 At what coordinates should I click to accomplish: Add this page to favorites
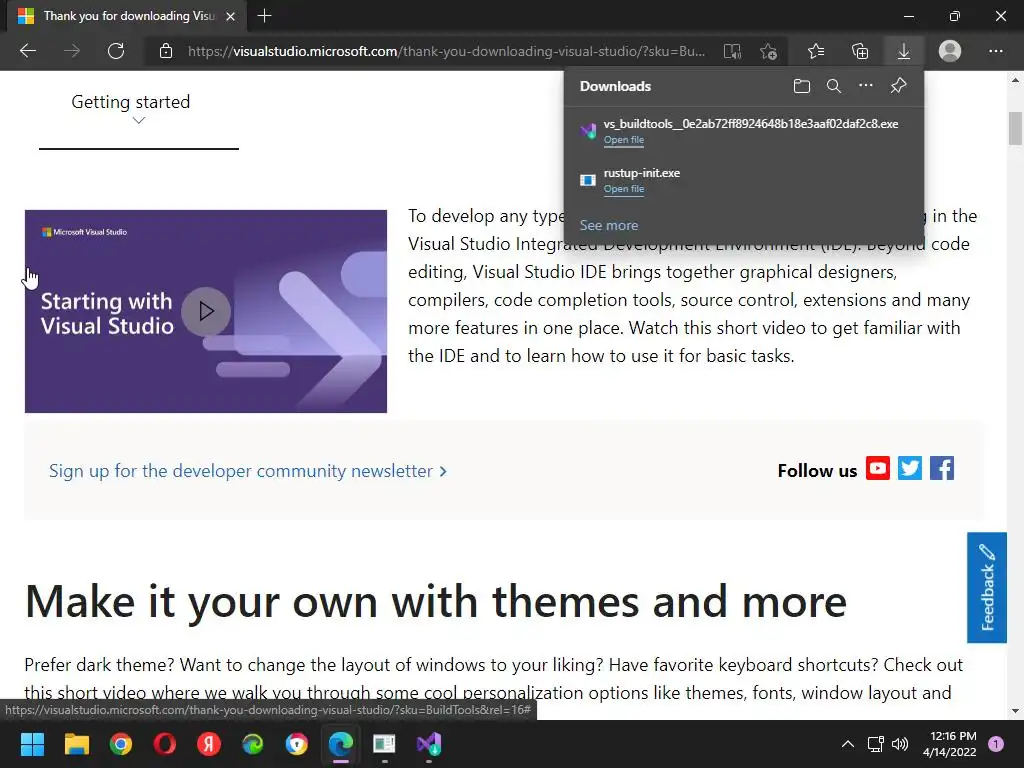pyautogui.click(x=769, y=51)
